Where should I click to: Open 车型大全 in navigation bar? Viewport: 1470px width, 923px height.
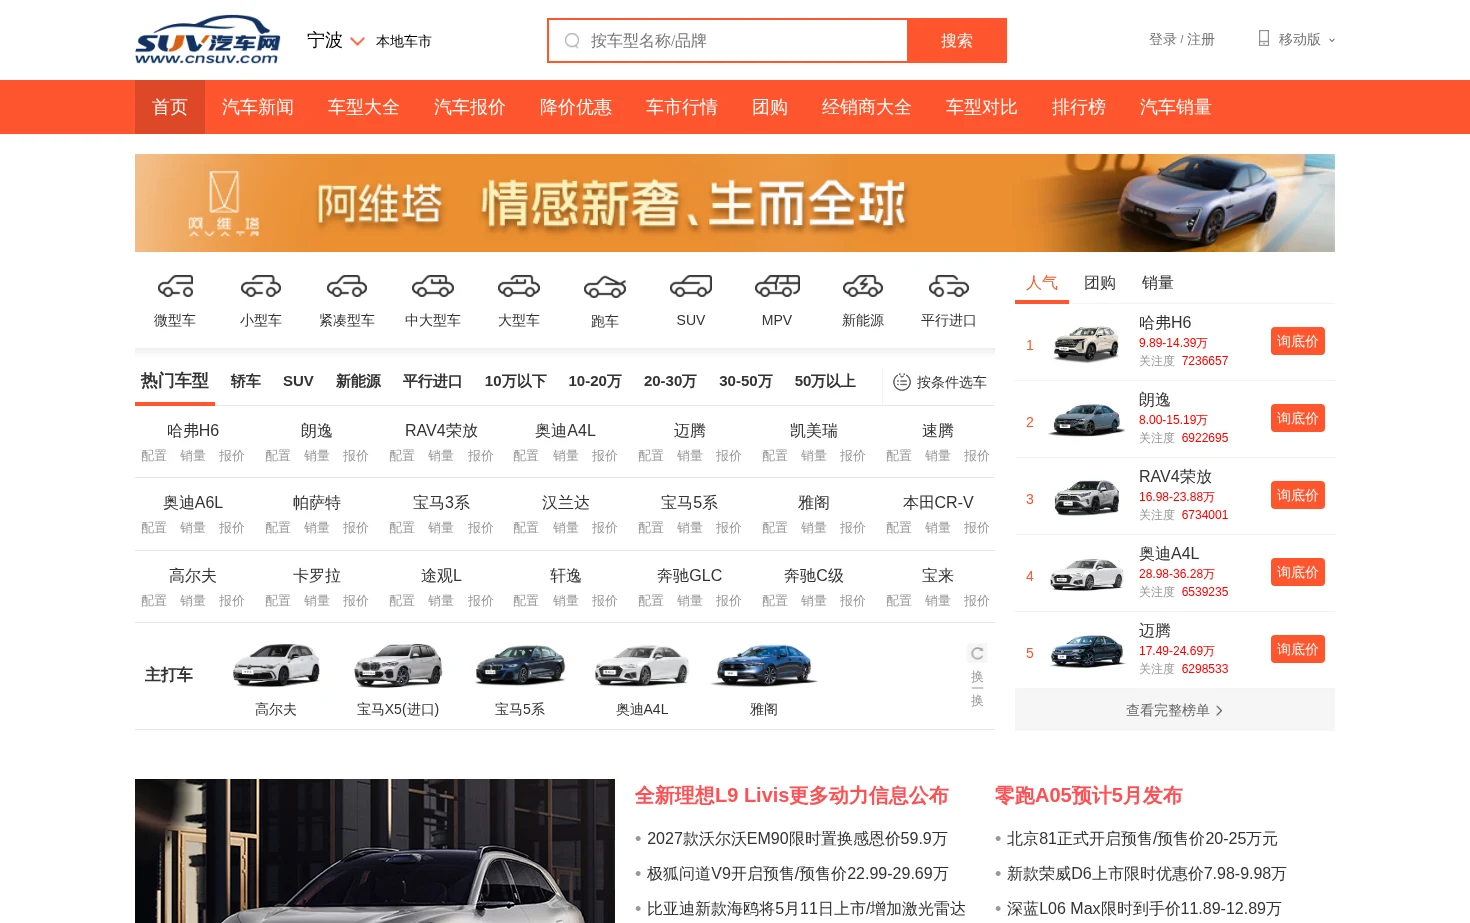click(364, 107)
